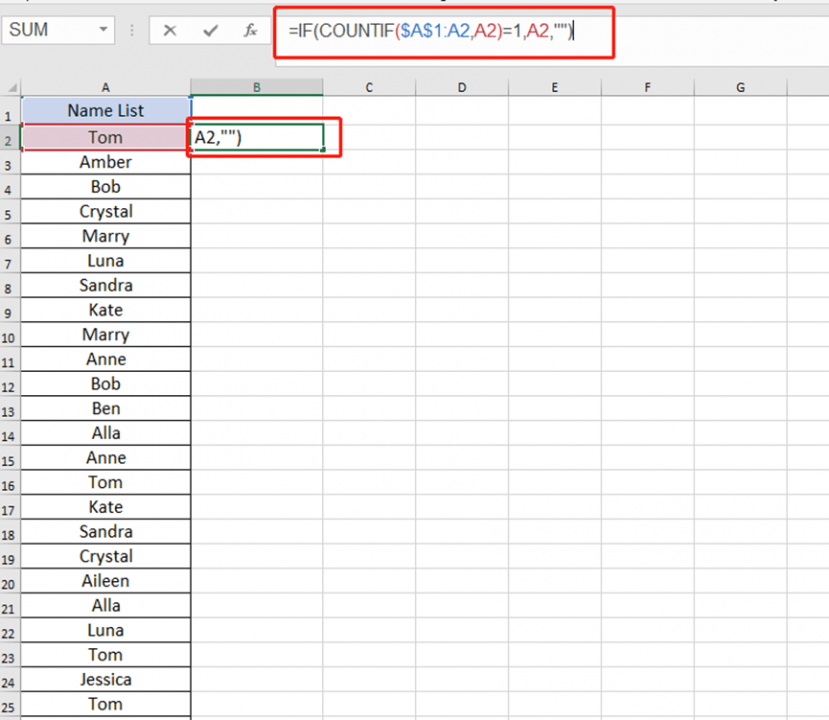Screen dimensions: 829x720
Task: Click column header G
Action: tap(740, 87)
